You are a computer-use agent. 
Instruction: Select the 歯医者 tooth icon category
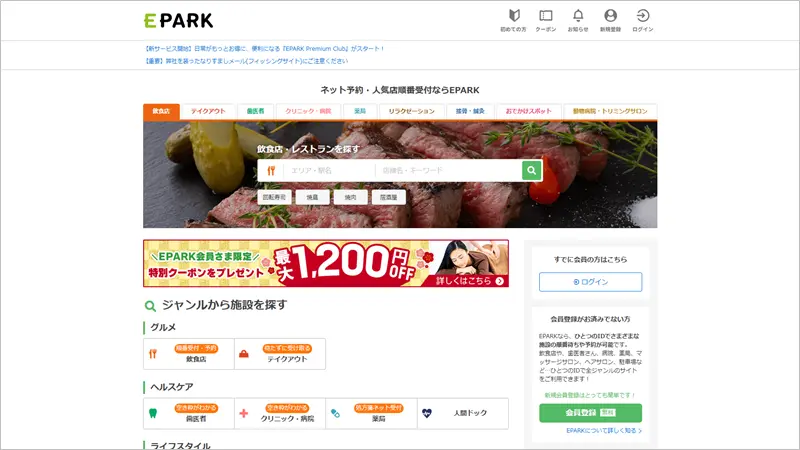point(189,413)
